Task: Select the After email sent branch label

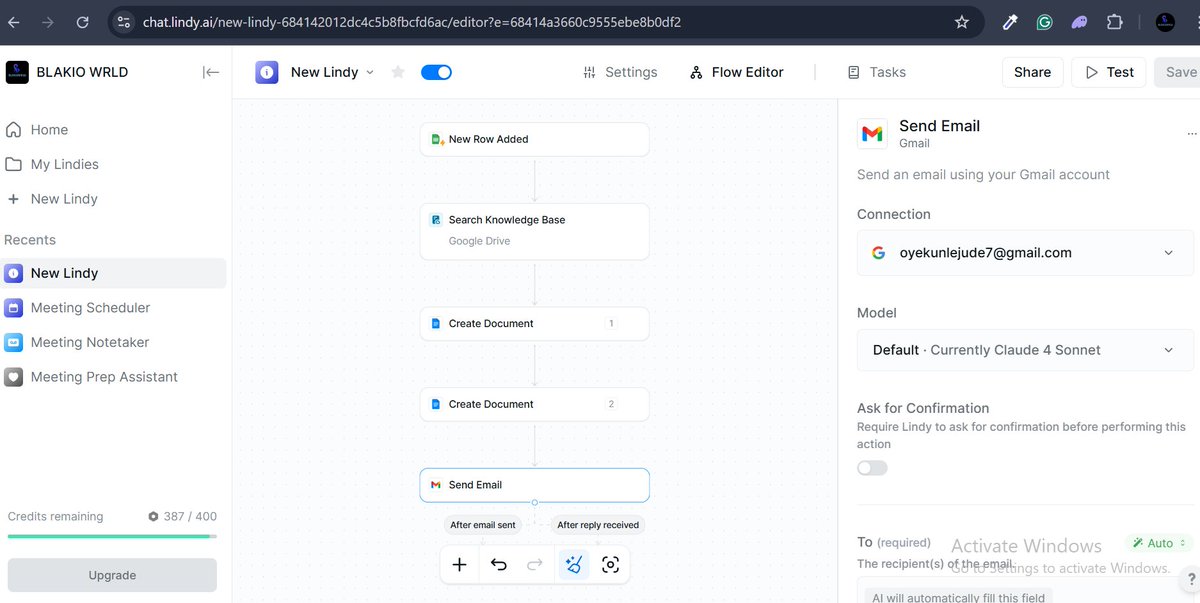Action: point(483,525)
